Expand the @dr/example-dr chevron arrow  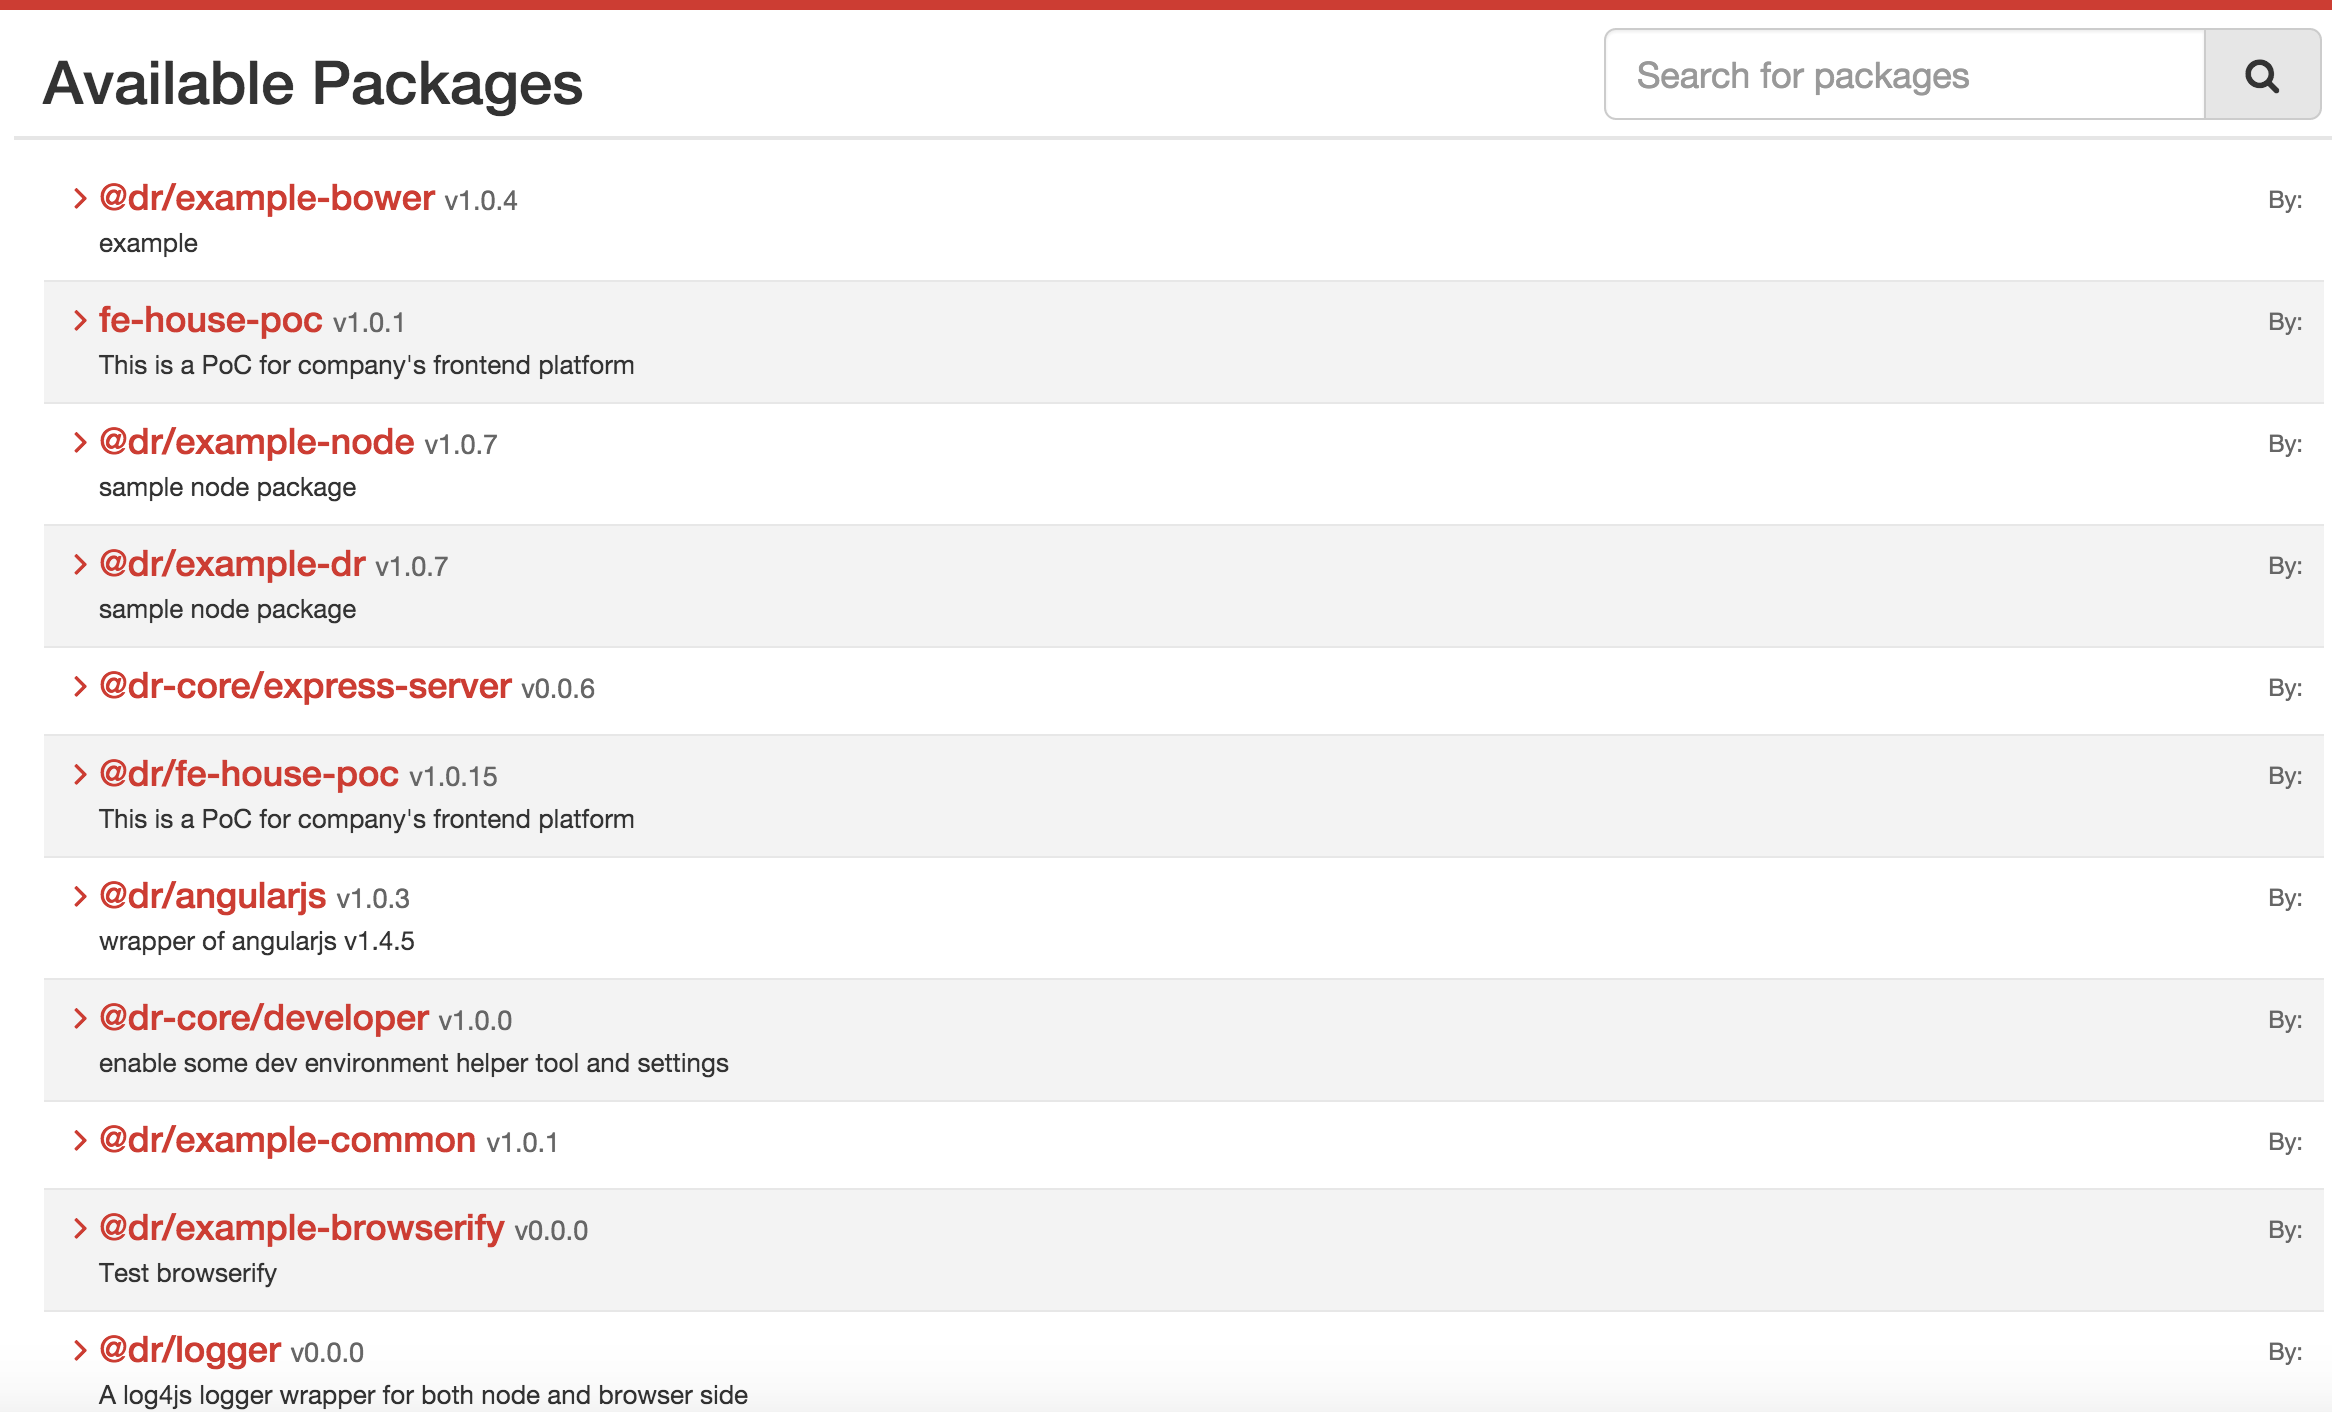pyautogui.click(x=80, y=565)
